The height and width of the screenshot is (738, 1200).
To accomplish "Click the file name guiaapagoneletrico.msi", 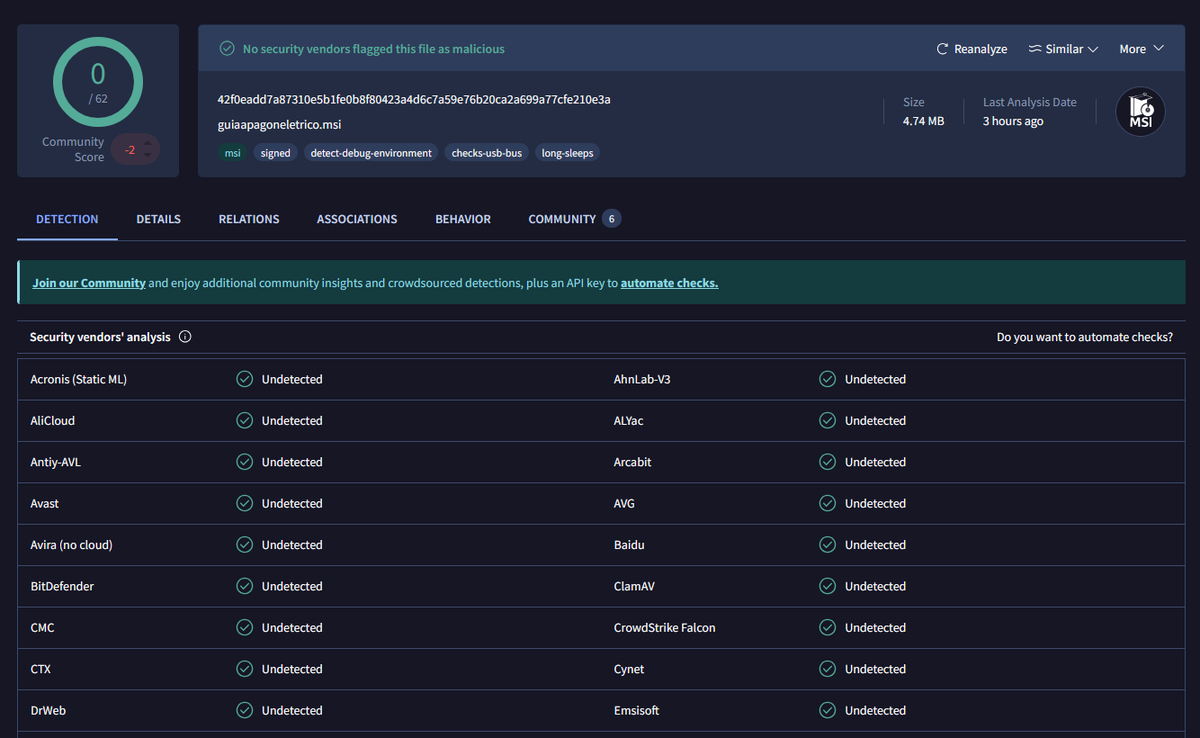I will pos(279,125).
